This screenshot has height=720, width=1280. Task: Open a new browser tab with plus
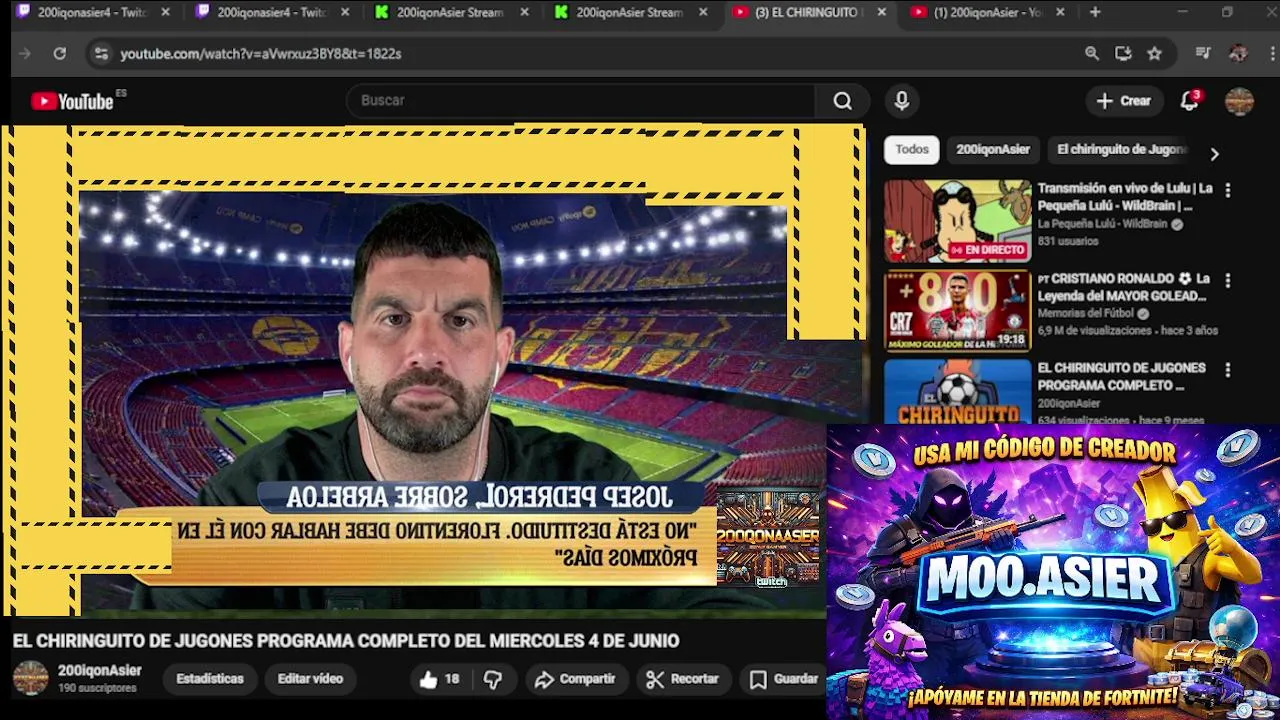pos(1095,12)
